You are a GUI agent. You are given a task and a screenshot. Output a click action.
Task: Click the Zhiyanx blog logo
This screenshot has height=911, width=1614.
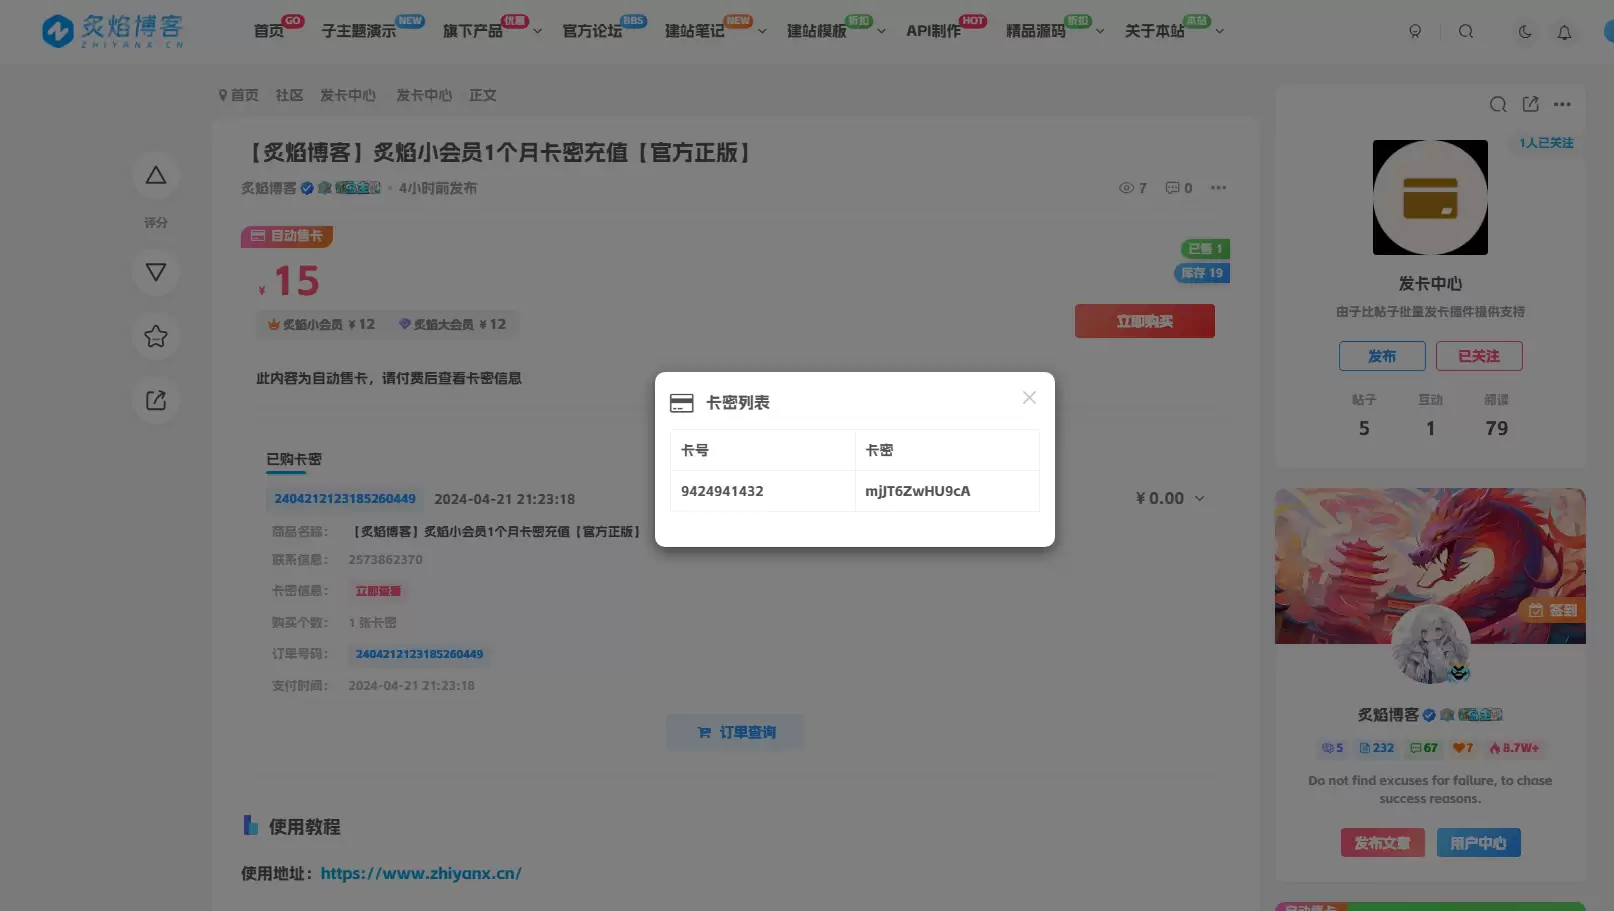pos(112,31)
